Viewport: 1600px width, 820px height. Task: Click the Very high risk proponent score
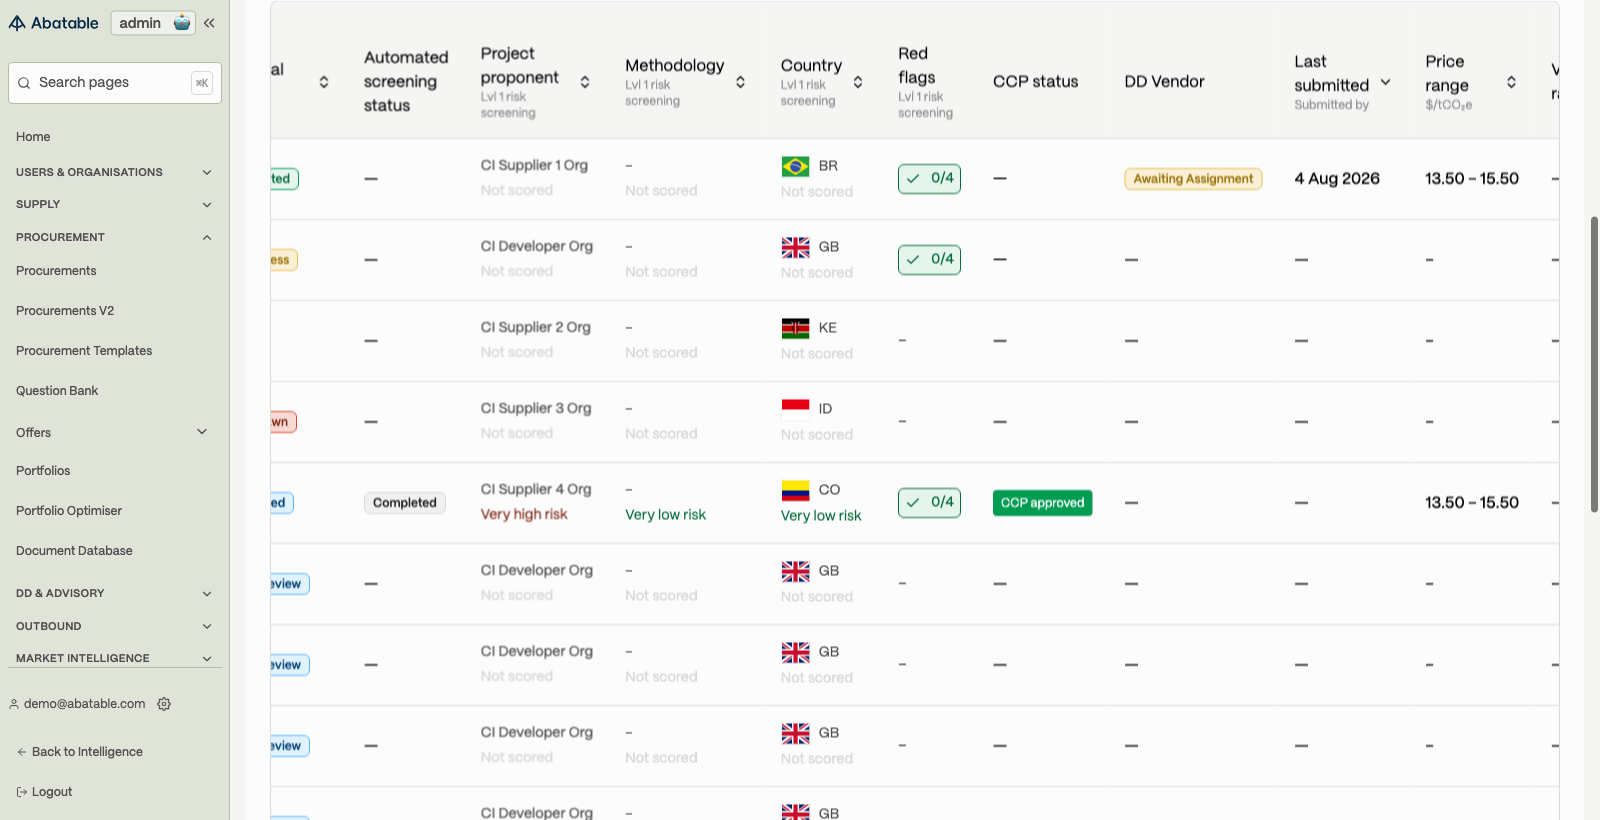pos(524,515)
